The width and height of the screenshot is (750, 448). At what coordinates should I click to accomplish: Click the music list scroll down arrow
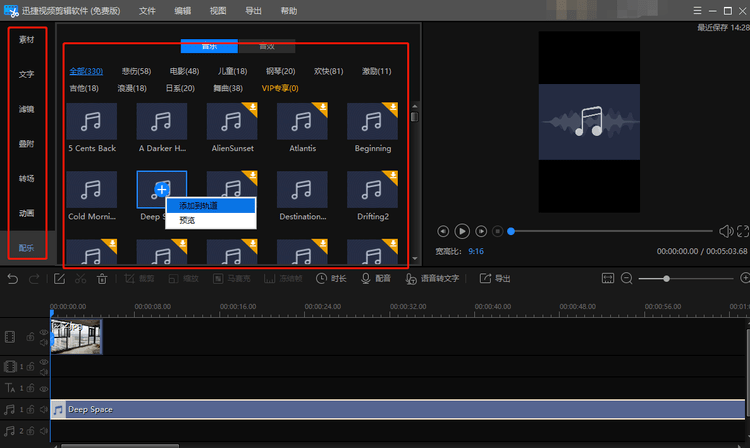[x=415, y=259]
